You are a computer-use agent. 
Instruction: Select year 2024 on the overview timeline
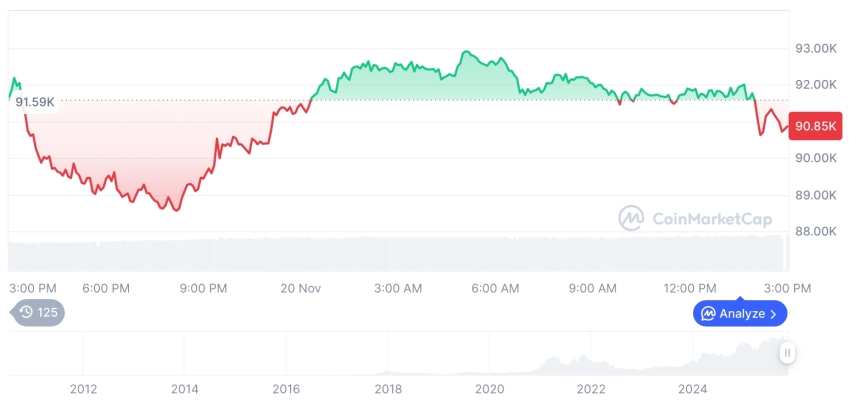693,389
